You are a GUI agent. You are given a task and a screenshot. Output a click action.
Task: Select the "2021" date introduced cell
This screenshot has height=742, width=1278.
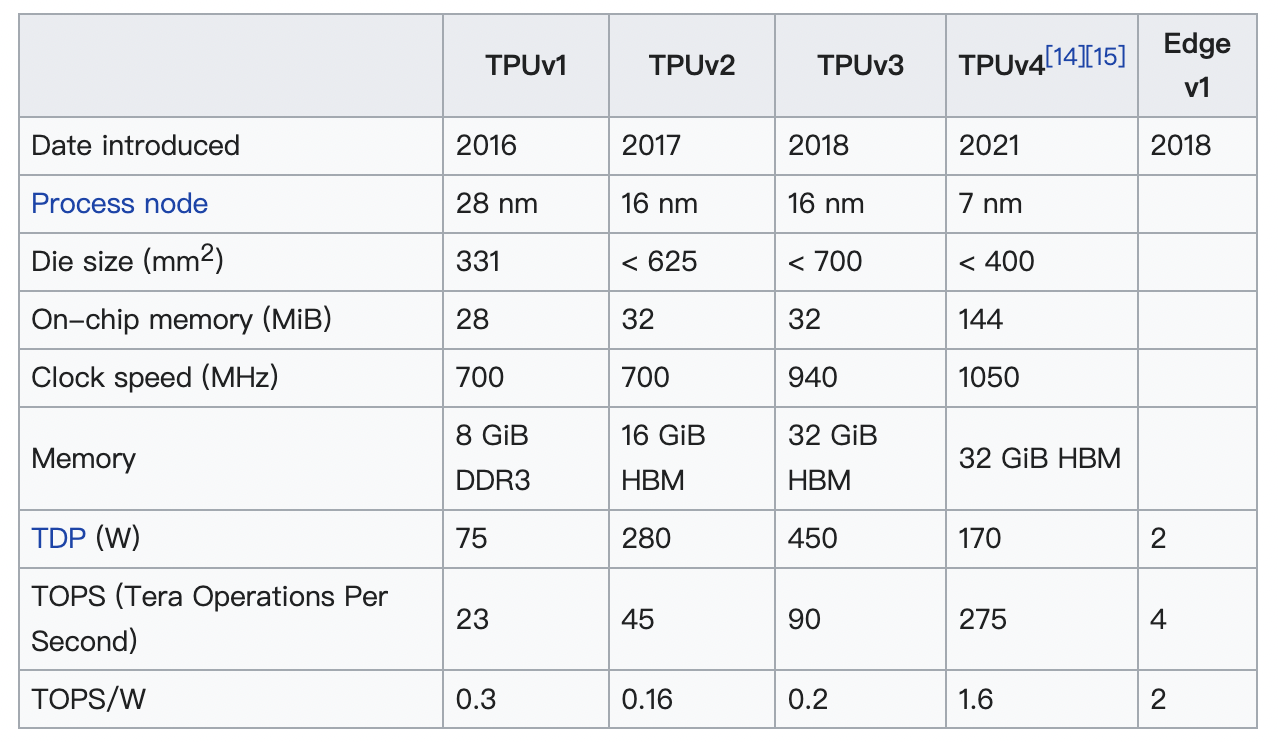click(989, 146)
